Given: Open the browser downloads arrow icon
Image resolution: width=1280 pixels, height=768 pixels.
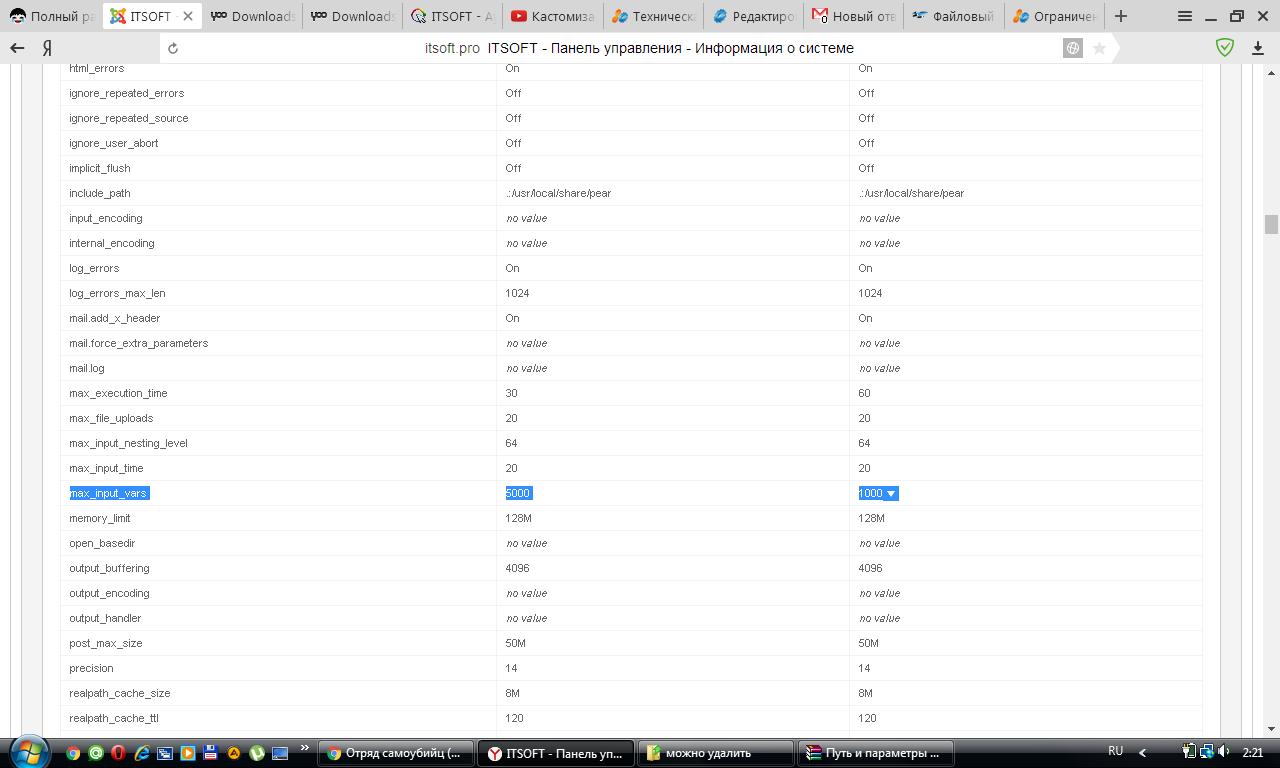Looking at the screenshot, I should coord(1258,48).
